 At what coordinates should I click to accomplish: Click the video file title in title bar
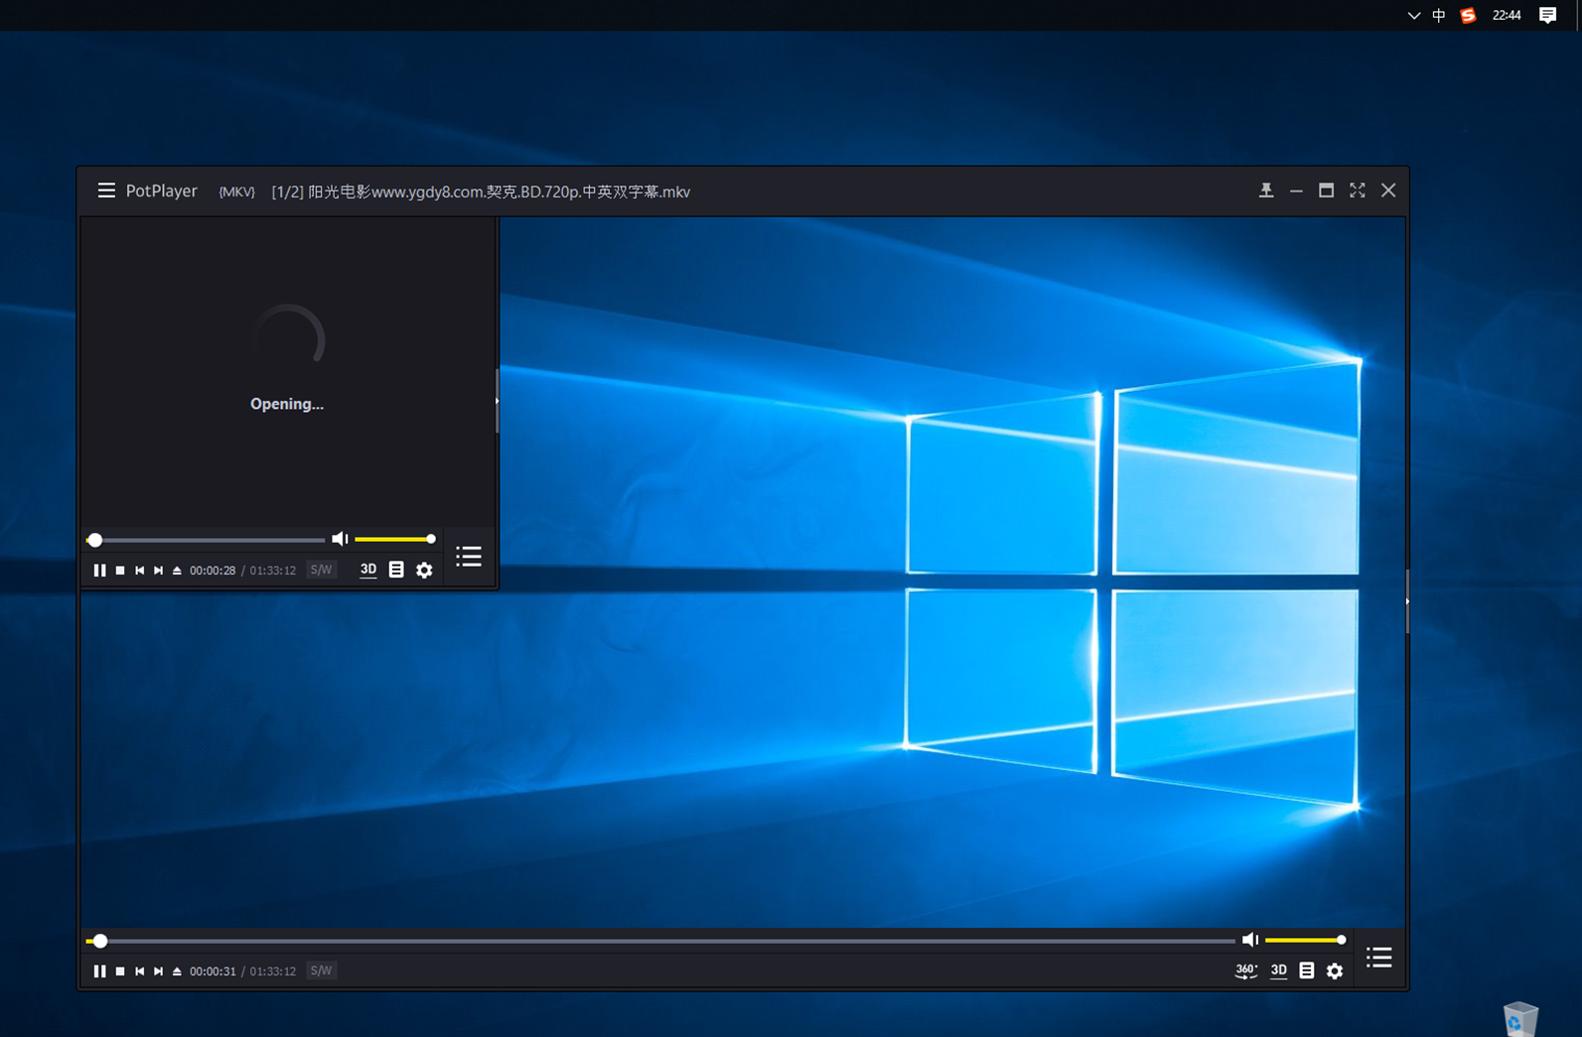click(x=480, y=191)
